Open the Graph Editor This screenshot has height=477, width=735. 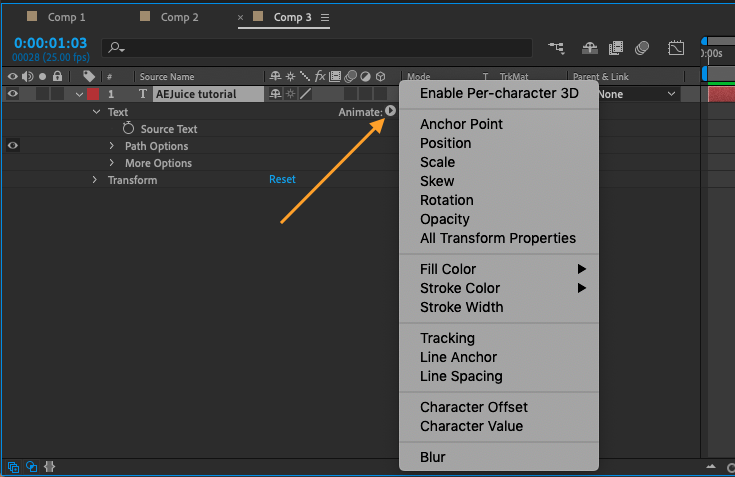pyautogui.click(x=676, y=47)
